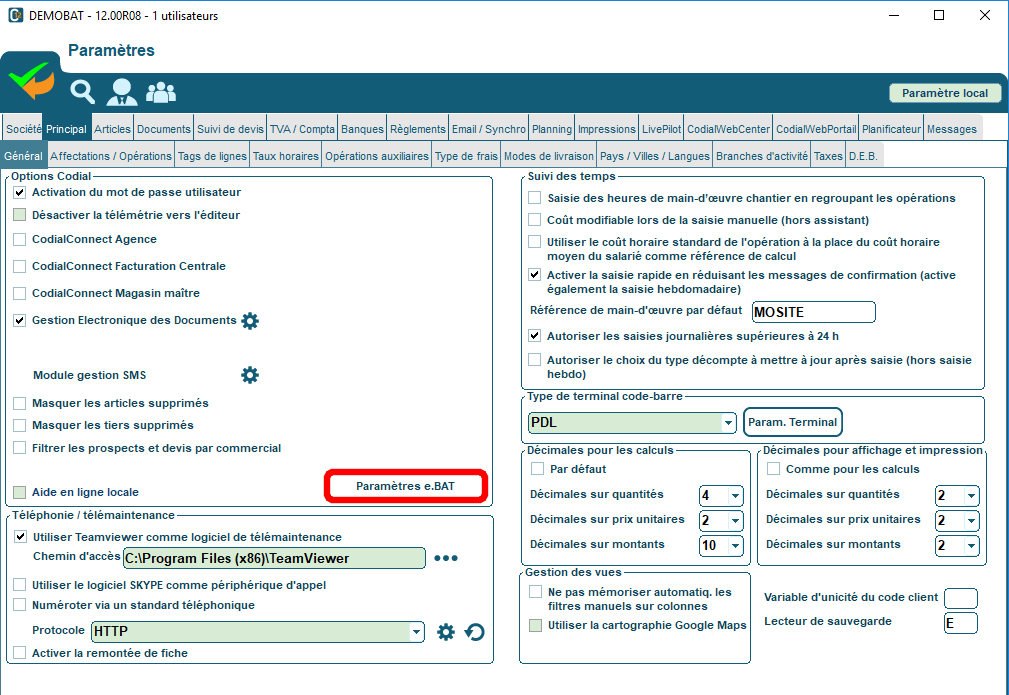
Task: Switch to the TVA / Compta tab
Action: (302, 129)
